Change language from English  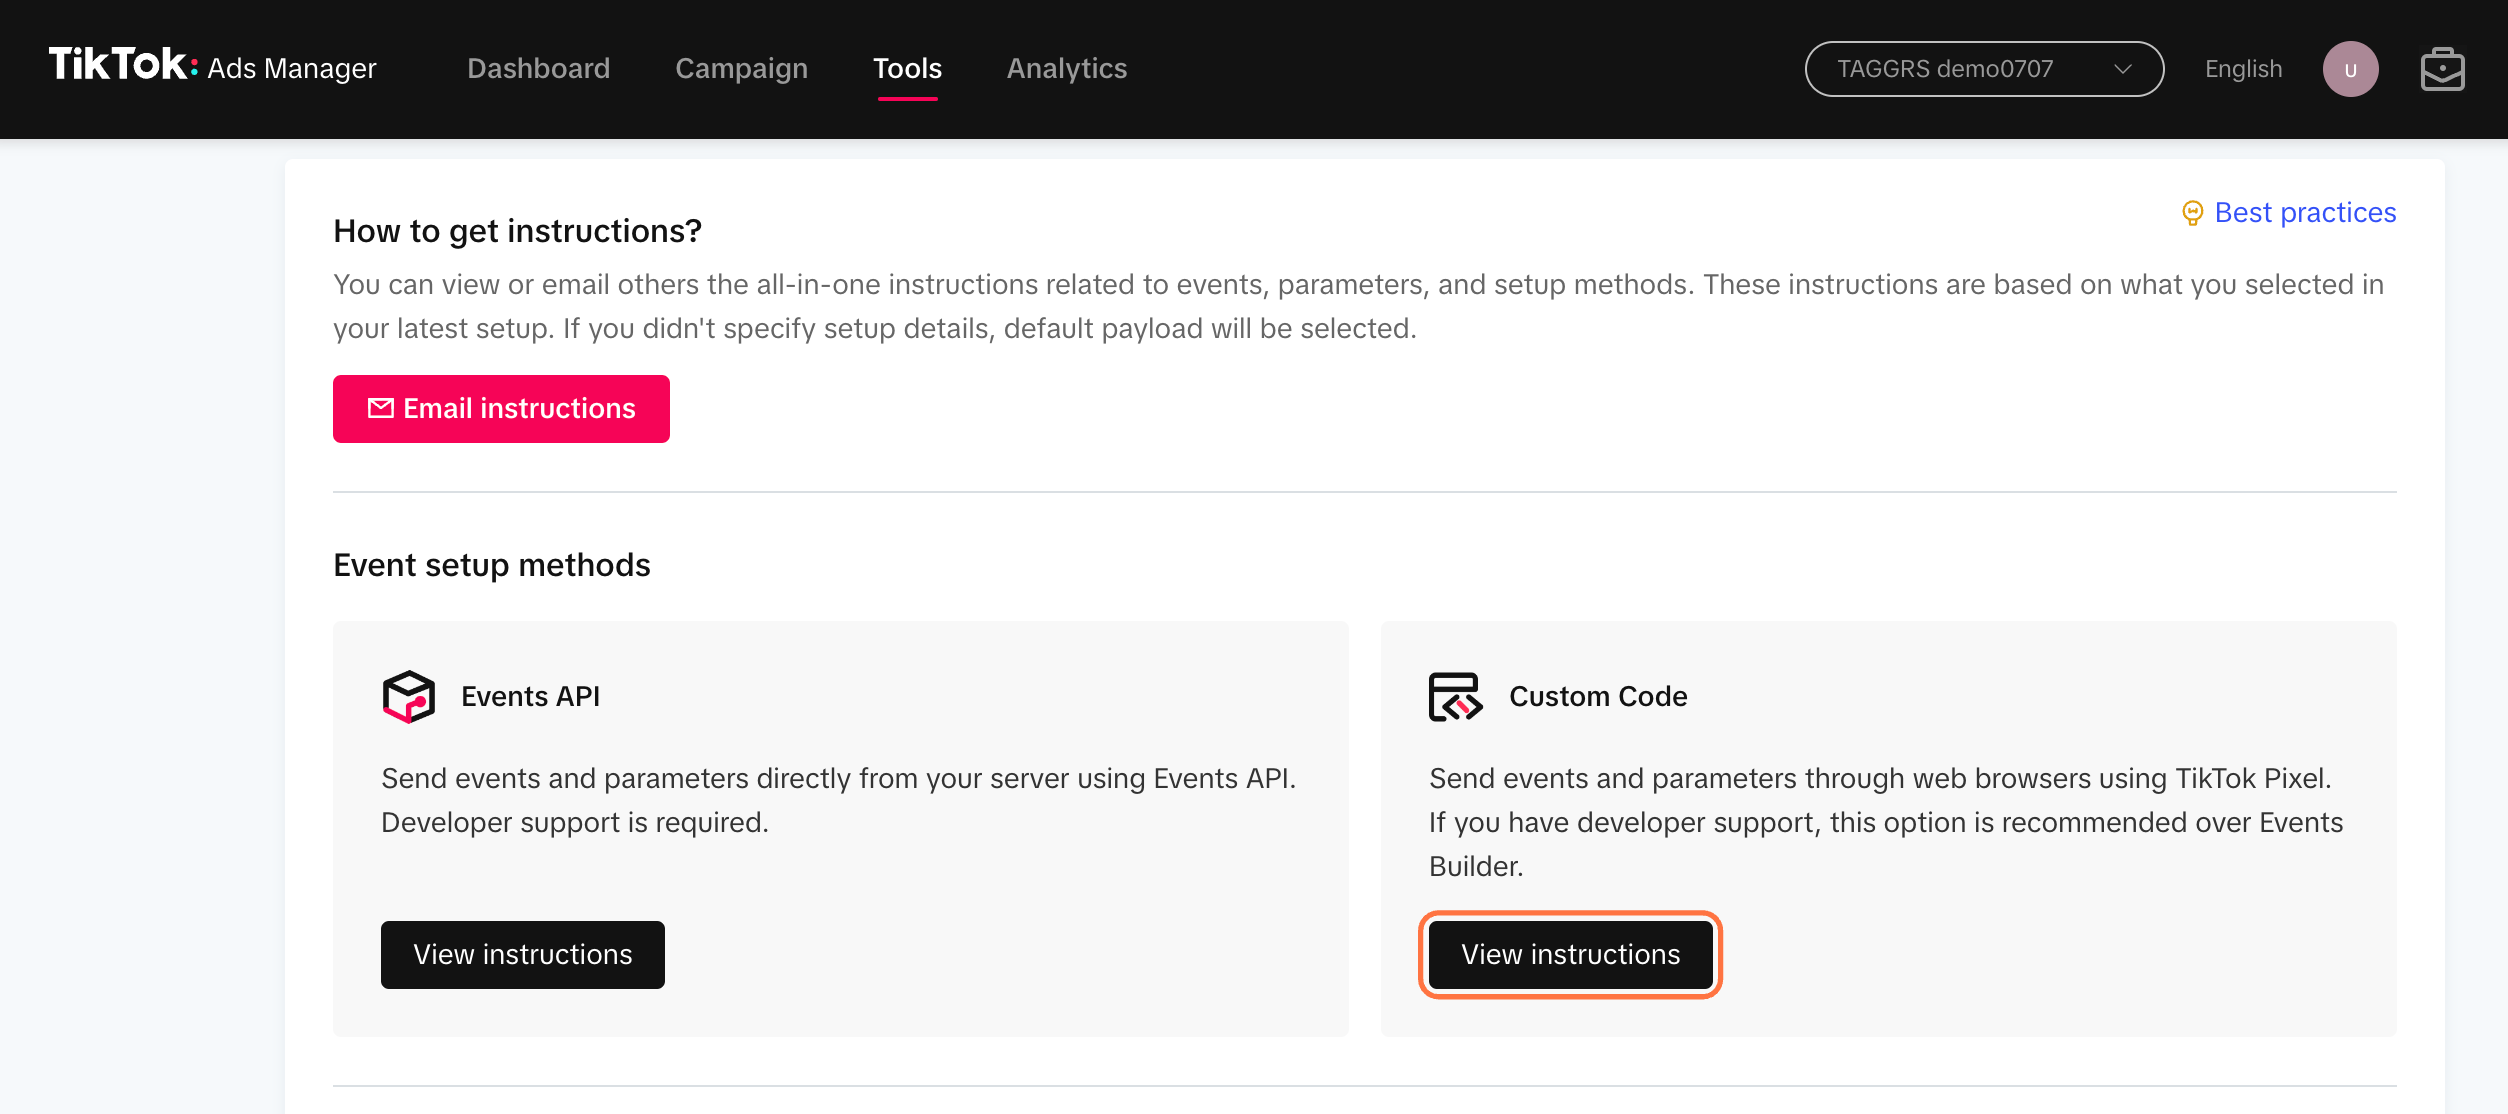(2243, 69)
